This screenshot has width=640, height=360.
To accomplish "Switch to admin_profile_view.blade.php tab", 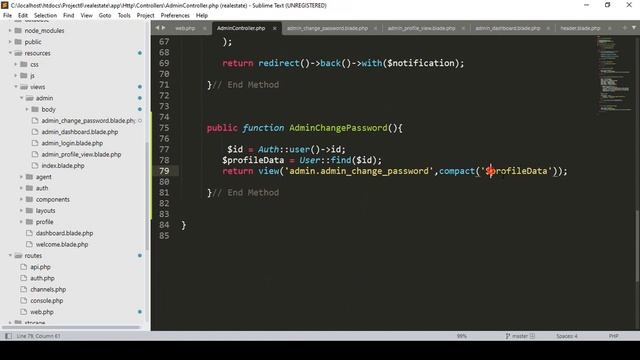I will pos(422,28).
